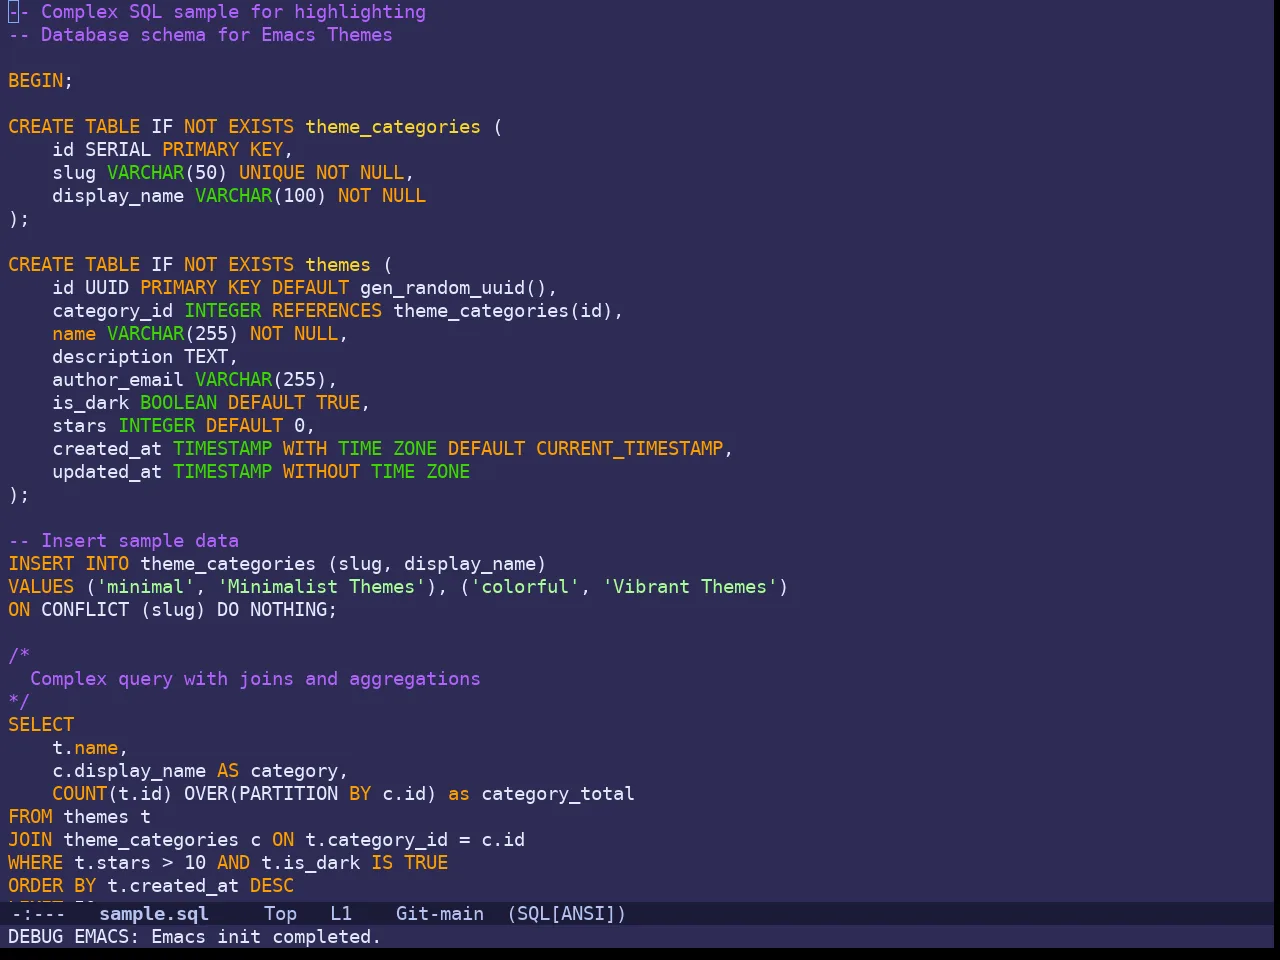The width and height of the screenshot is (1280, 960).
Task: Click the themes table name in CREATE TABLE
Action: [338, 265]
